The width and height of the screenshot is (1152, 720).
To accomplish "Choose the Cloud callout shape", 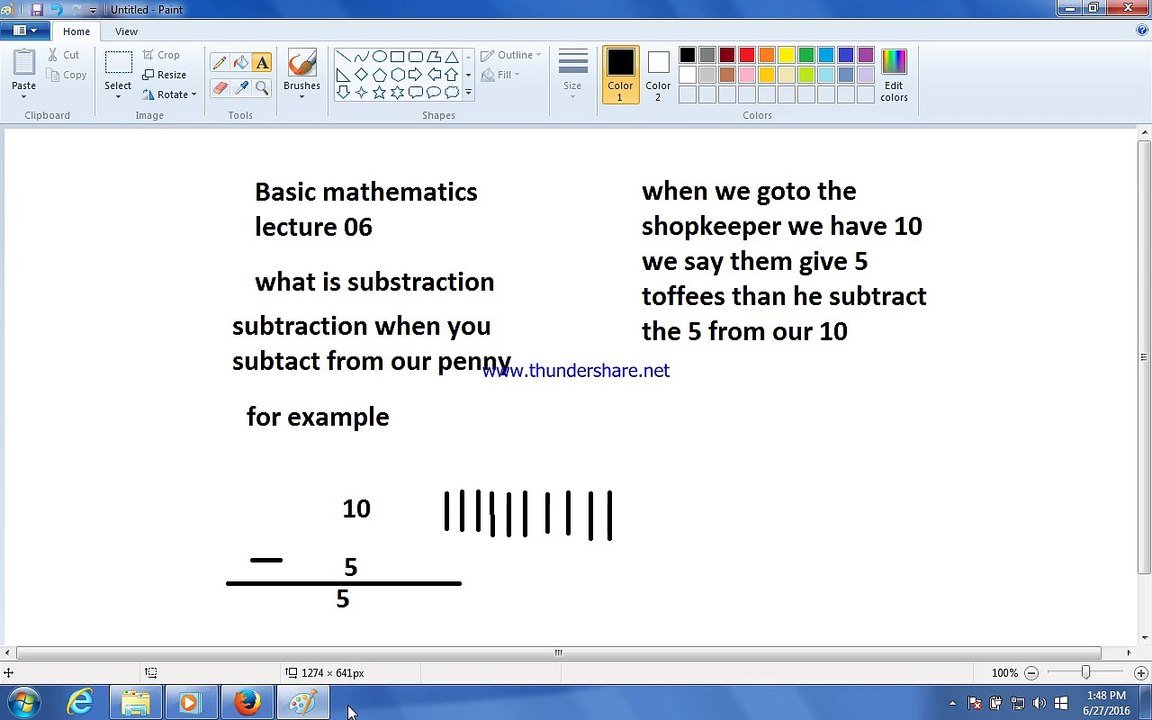I will point(451,92).
